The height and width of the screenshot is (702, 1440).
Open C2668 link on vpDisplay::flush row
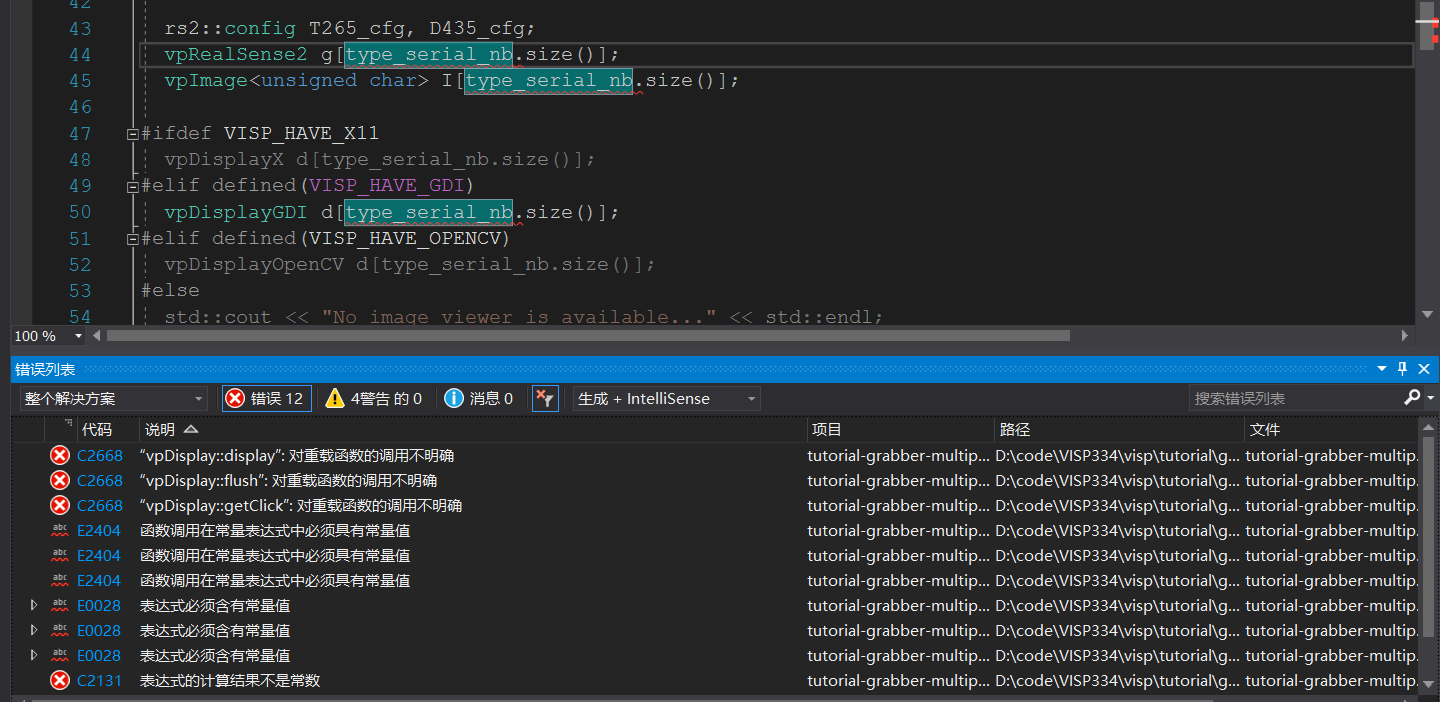tap(100, 481)
